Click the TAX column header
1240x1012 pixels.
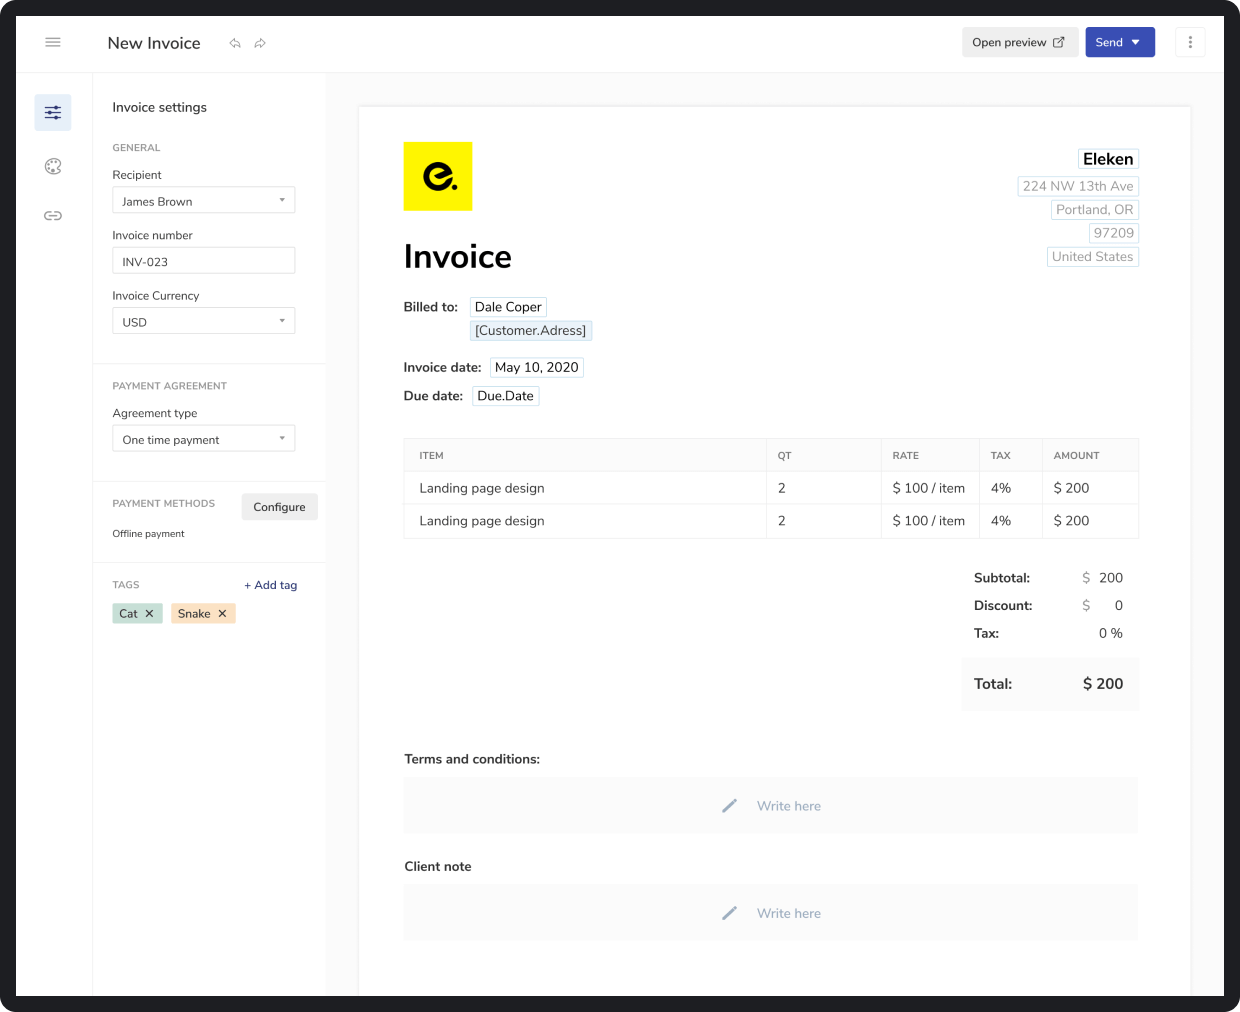(1001, 456)
